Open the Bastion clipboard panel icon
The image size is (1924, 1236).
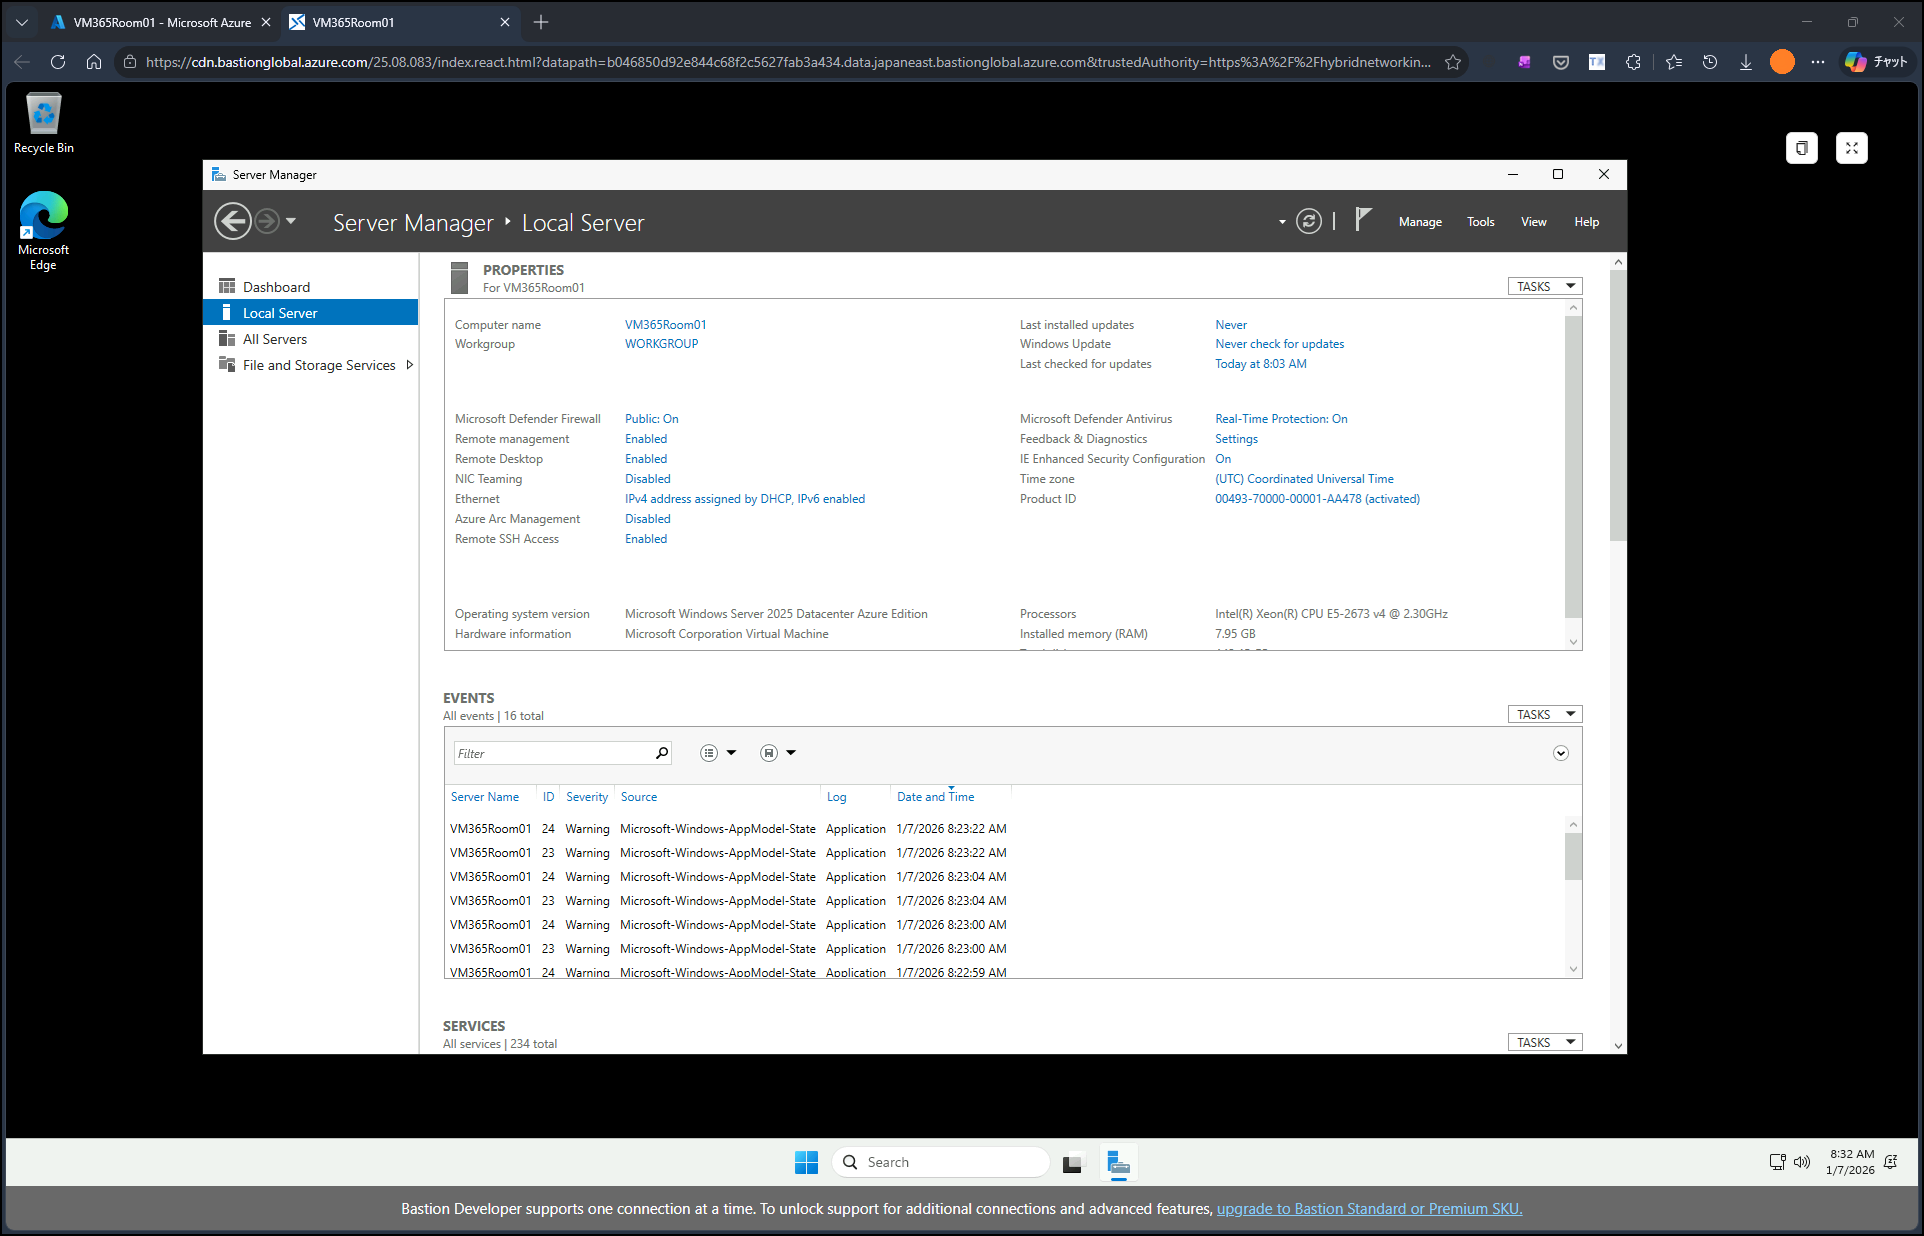tap(1801, 148)
